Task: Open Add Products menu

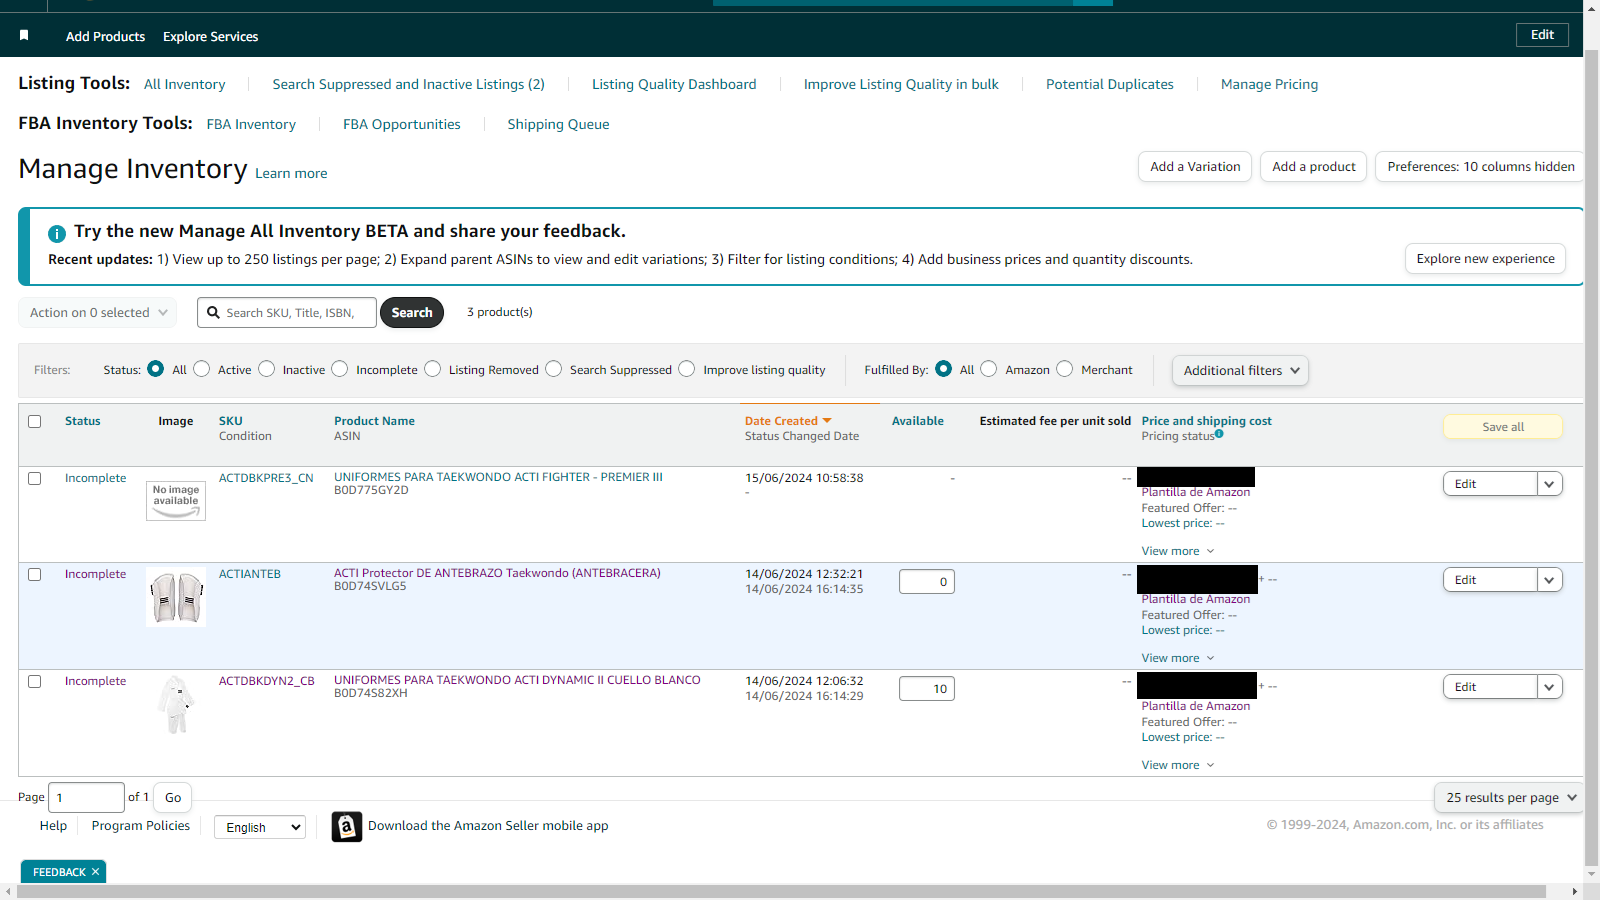Action: 105,36
